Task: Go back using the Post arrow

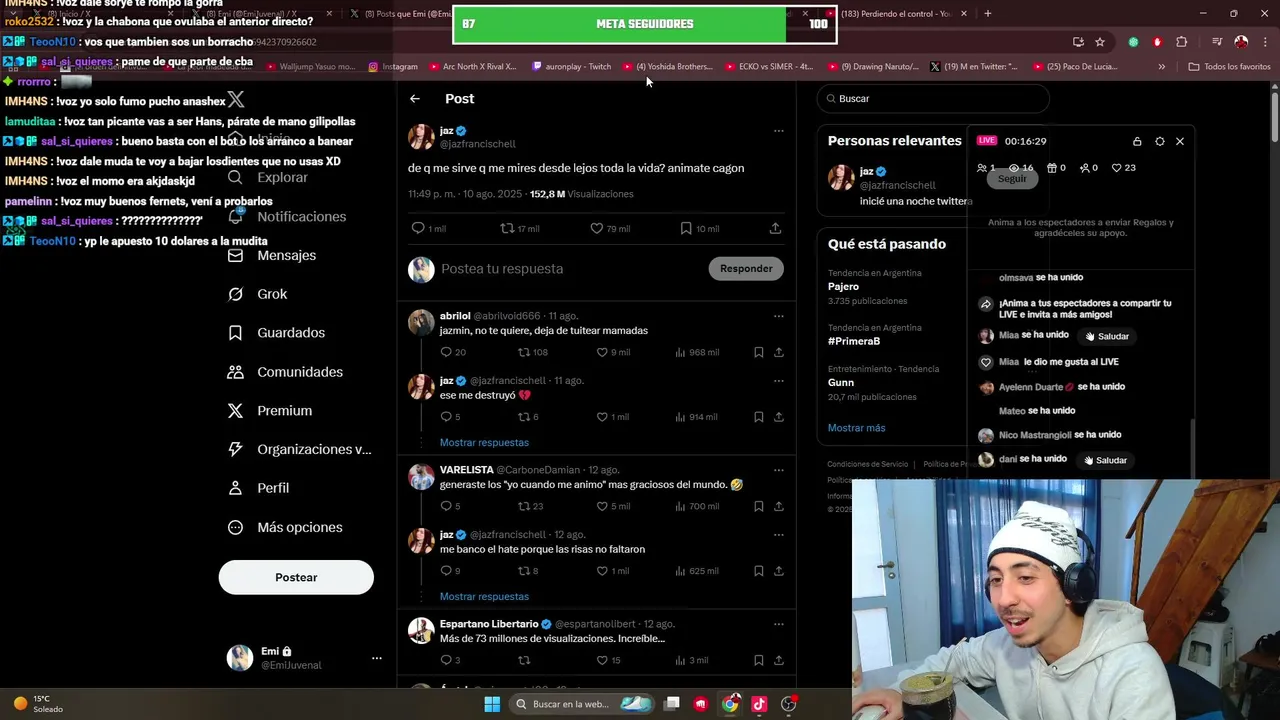Action: pyautogui.click(x=415, y=99)
